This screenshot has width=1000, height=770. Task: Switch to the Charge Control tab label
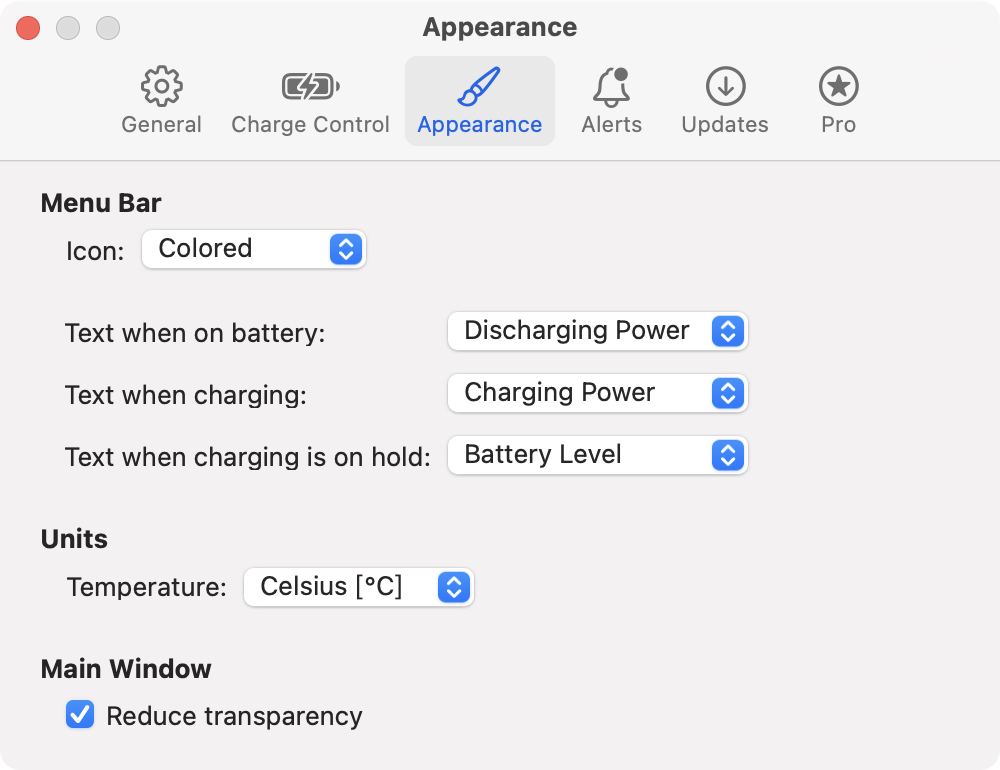click(311, 124)
